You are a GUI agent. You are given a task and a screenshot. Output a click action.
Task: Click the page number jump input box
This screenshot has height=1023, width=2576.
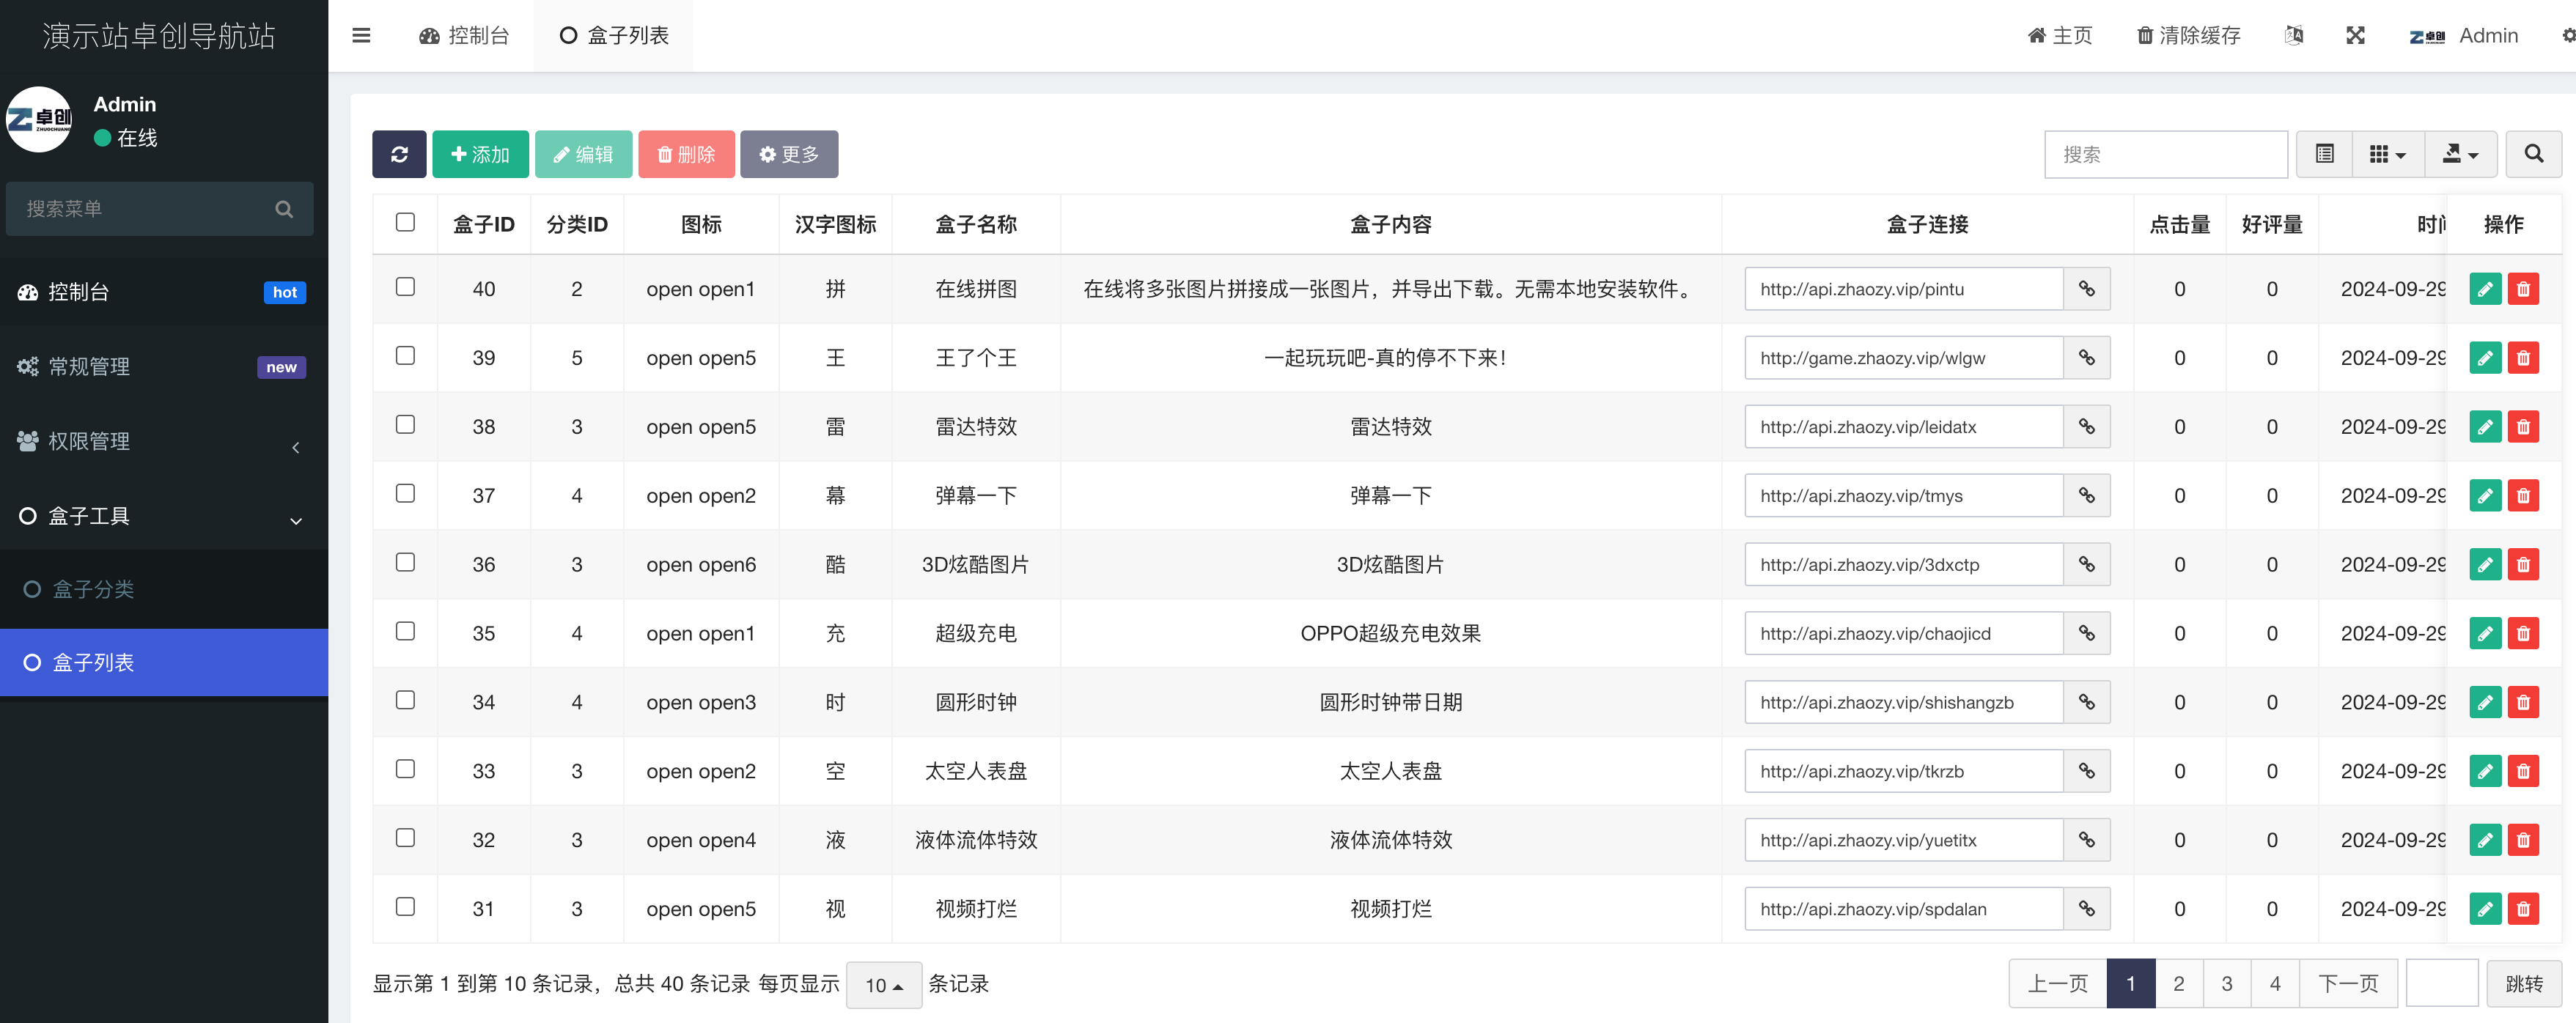click(x=2441, y=983)
